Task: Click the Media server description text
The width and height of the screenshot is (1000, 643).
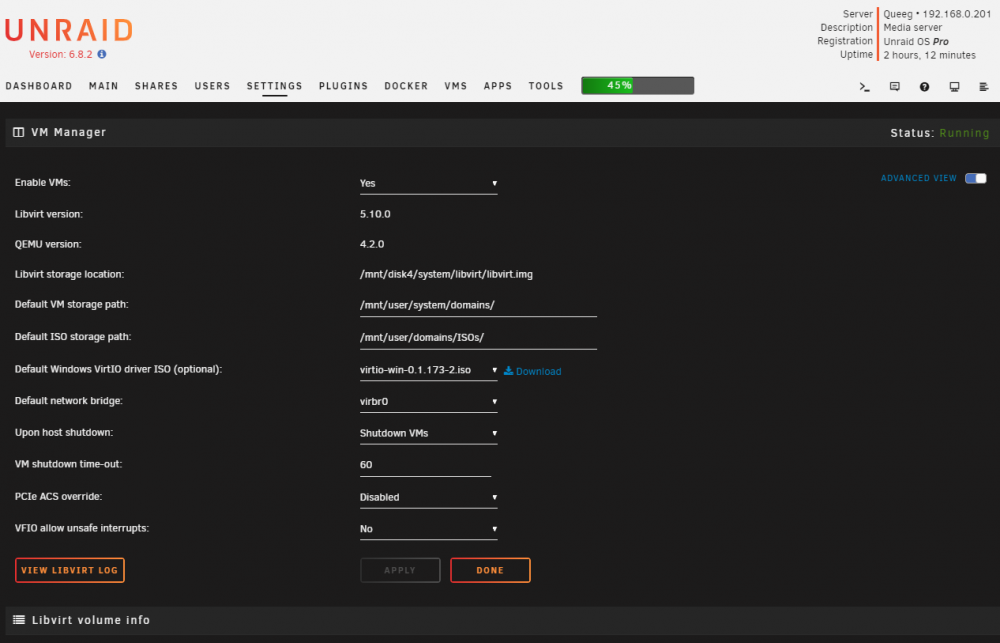Action: click(913, 27)
